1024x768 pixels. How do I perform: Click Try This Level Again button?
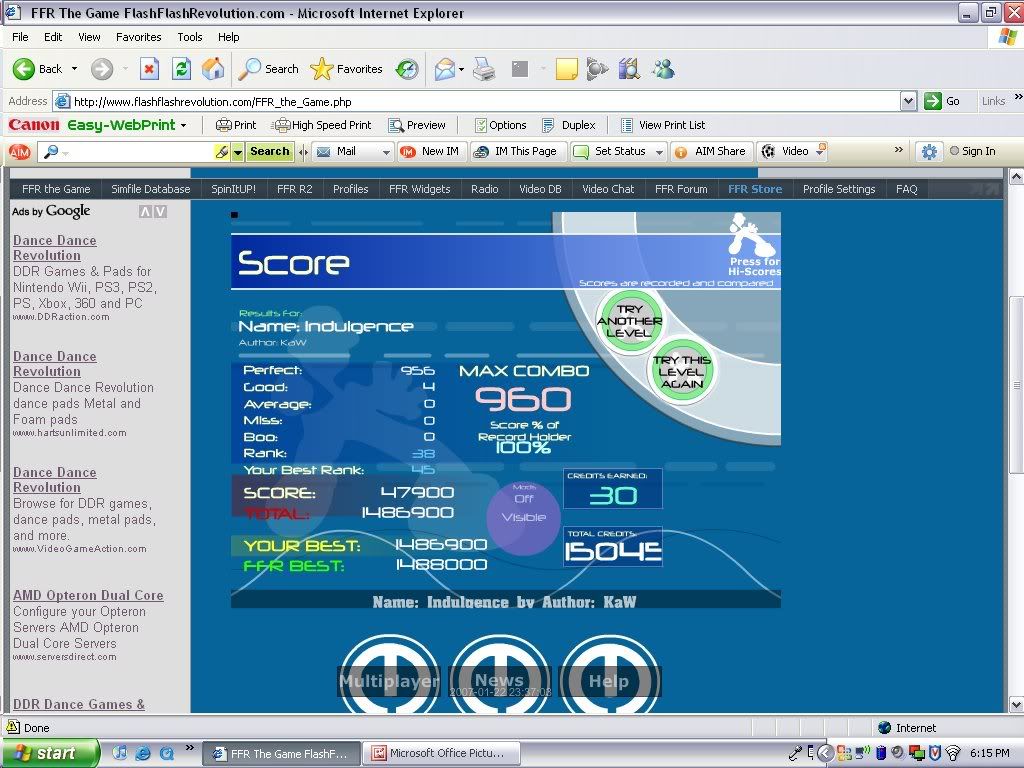coord(681,371)
